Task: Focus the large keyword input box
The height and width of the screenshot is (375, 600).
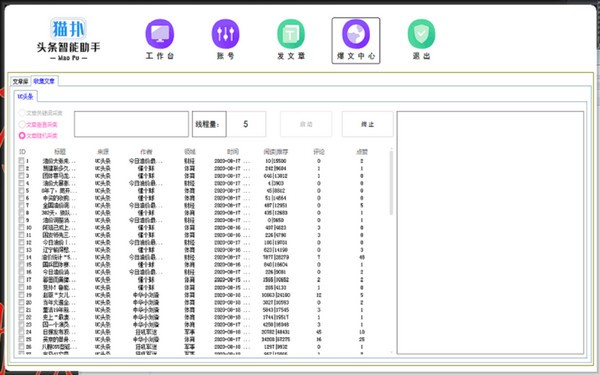Action: 131,124
